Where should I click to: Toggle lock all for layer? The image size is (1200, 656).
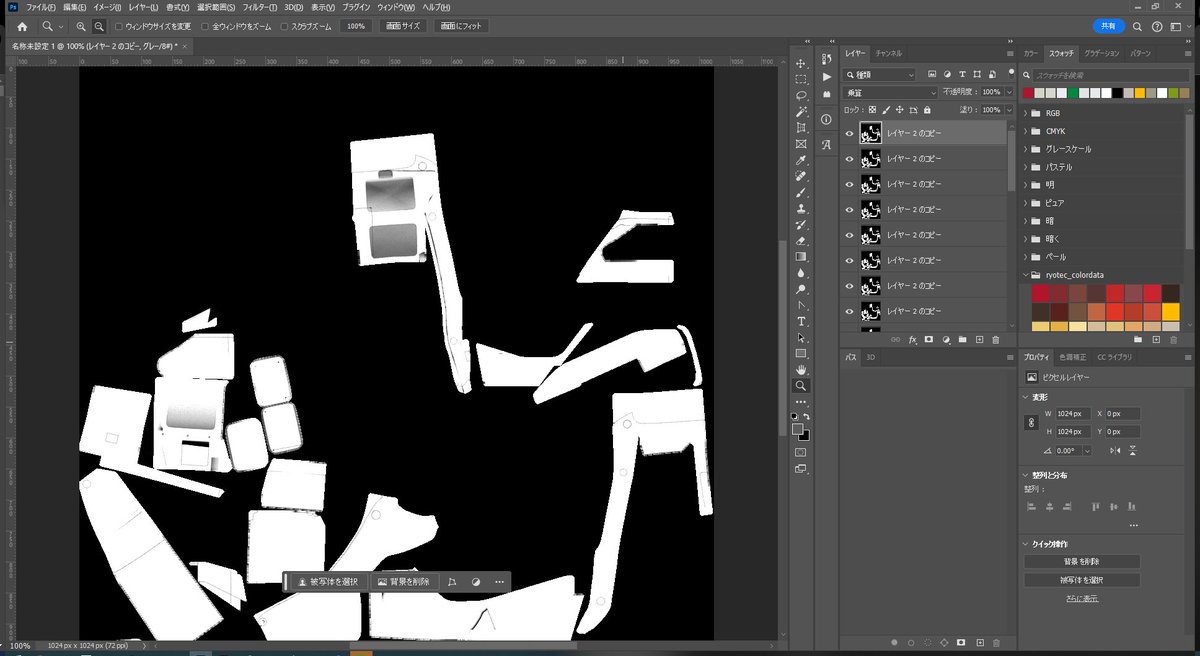(928, 109)
